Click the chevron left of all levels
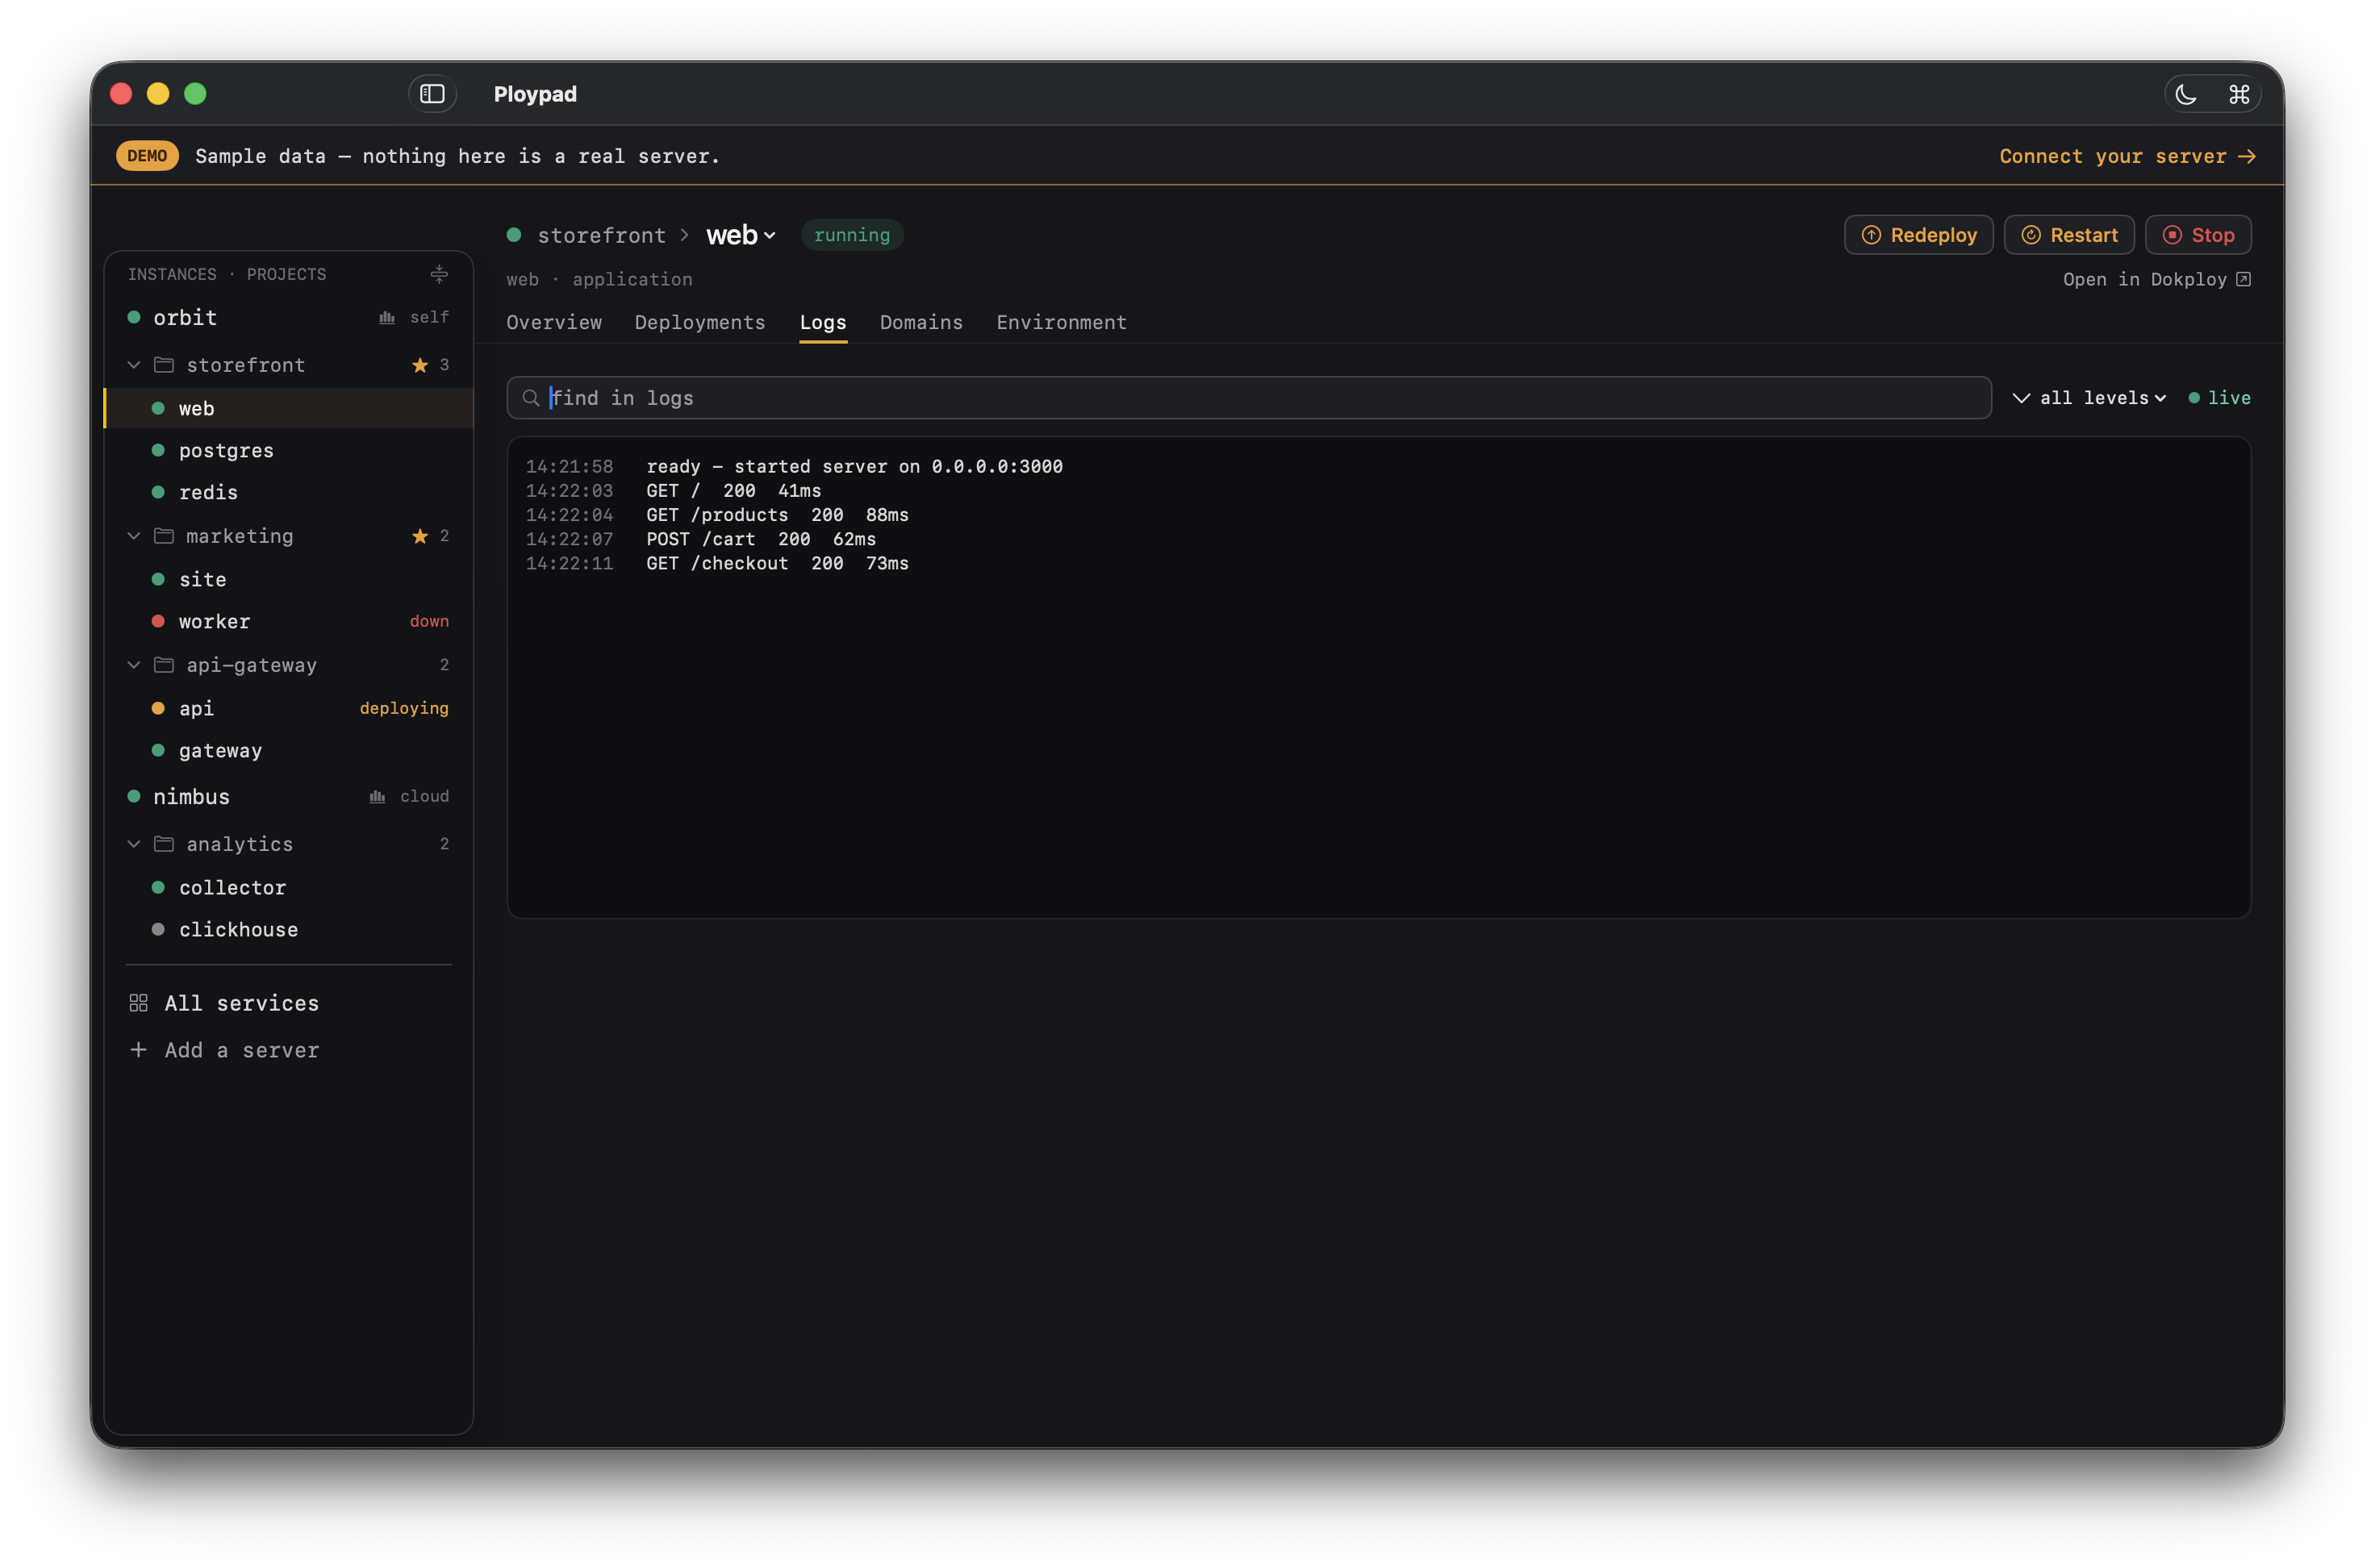This screenshot has width=2375, height=1568. pos(2021,398)
